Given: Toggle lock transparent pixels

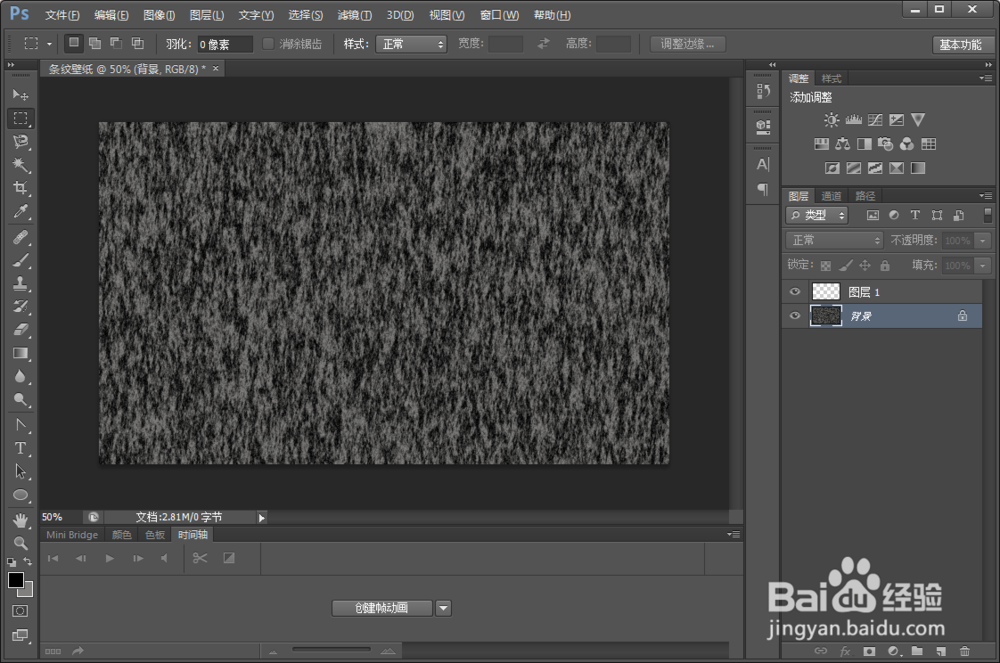Looking at the screenshot, I should pyautogui.click(x=826, y=265).
